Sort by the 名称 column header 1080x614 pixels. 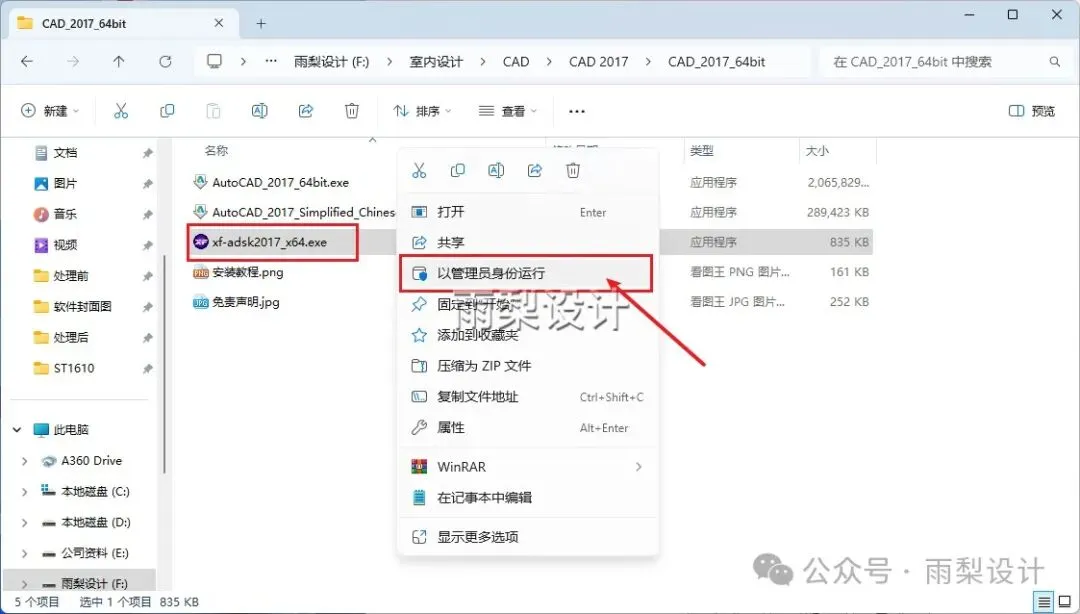tap(216, 150)
